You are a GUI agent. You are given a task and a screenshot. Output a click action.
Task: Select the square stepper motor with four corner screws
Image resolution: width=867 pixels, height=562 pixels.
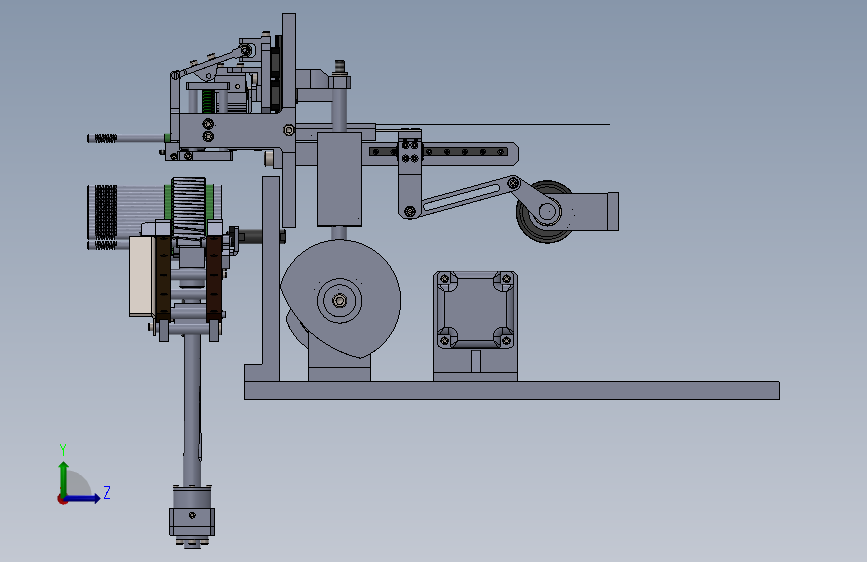[476, 310]
